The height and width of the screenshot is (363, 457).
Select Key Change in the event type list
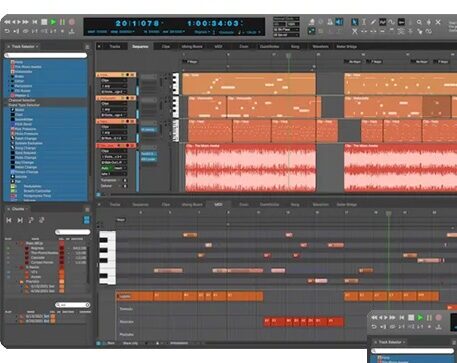(24, 162)
